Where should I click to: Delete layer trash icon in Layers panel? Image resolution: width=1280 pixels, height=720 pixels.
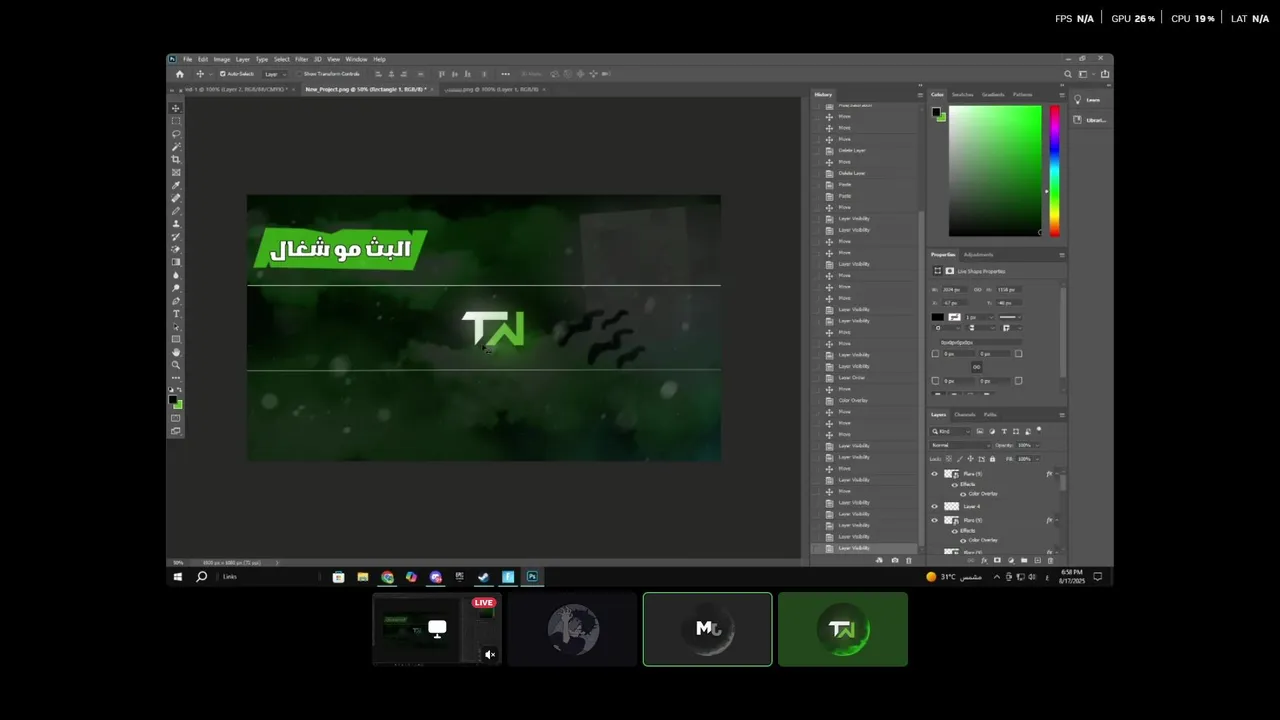1049,561
